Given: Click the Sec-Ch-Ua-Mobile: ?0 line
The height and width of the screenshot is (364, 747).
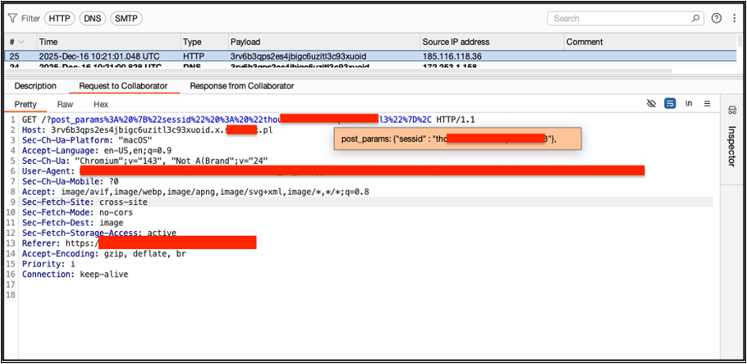Looking at the screenshot, I should 70,182.
